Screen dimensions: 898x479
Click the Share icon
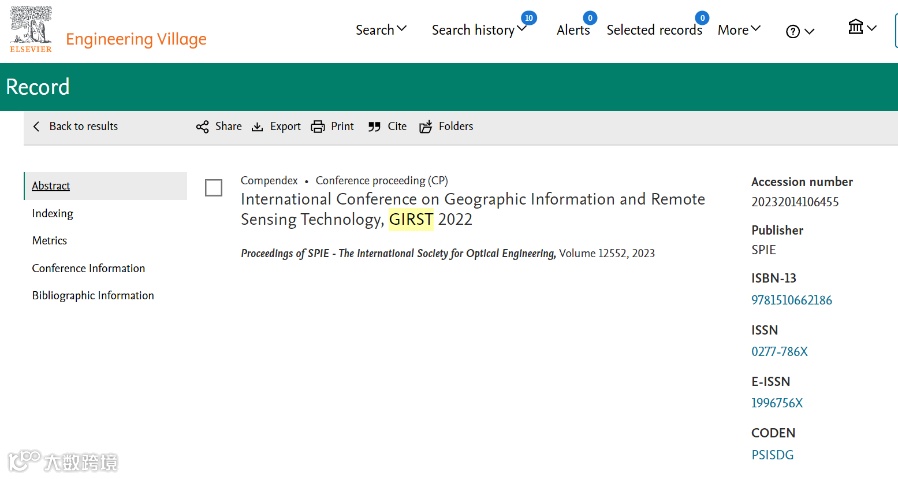(202, 127)
